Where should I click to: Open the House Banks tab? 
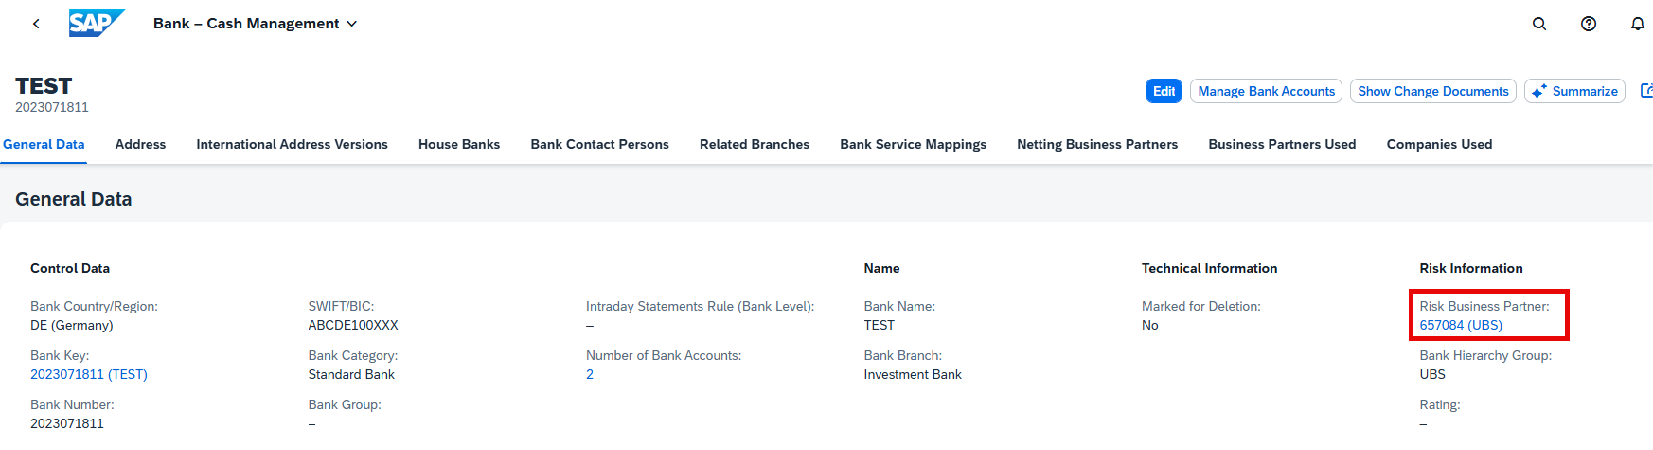[x=459, y=144]
